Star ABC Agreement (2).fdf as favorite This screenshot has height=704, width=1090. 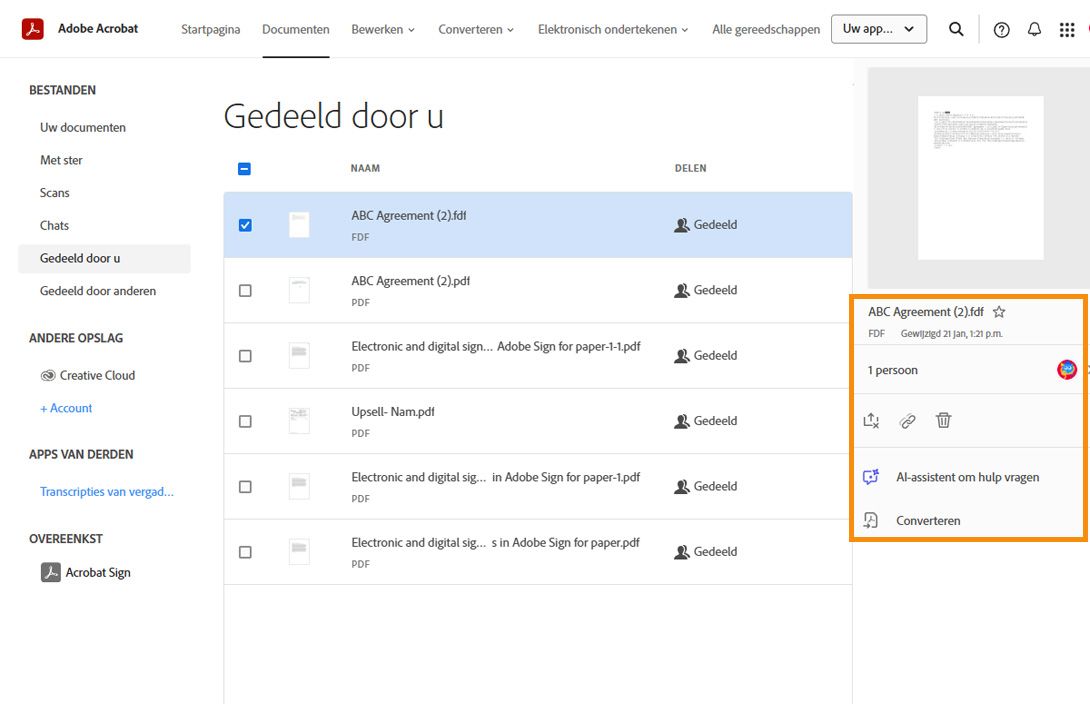(998, 311)
